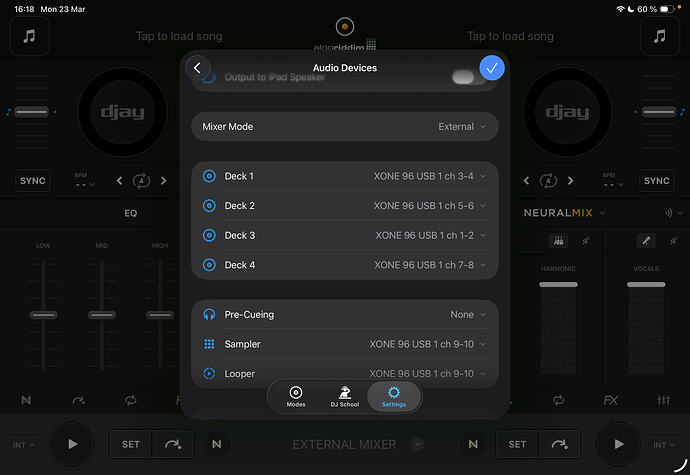Click the Looper icon
This screenshot has height=475, width=690.
point(209,374)
